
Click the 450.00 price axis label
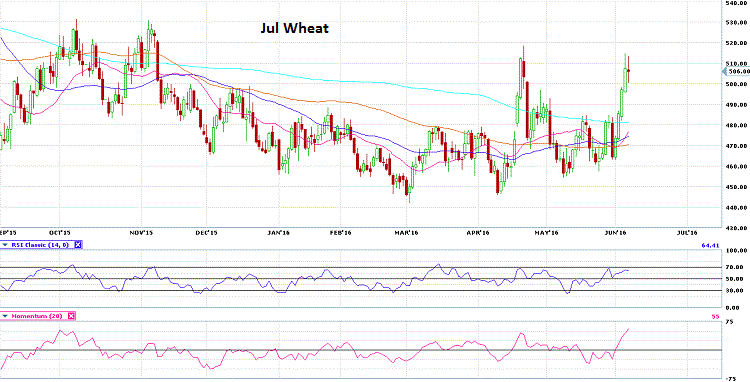(737, 187)
